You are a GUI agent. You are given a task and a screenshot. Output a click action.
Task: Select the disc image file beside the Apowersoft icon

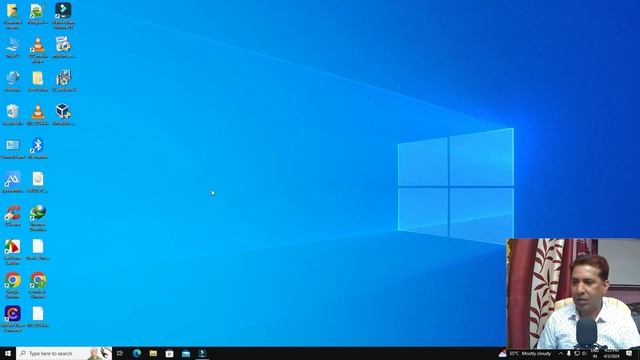coord(38,182)
